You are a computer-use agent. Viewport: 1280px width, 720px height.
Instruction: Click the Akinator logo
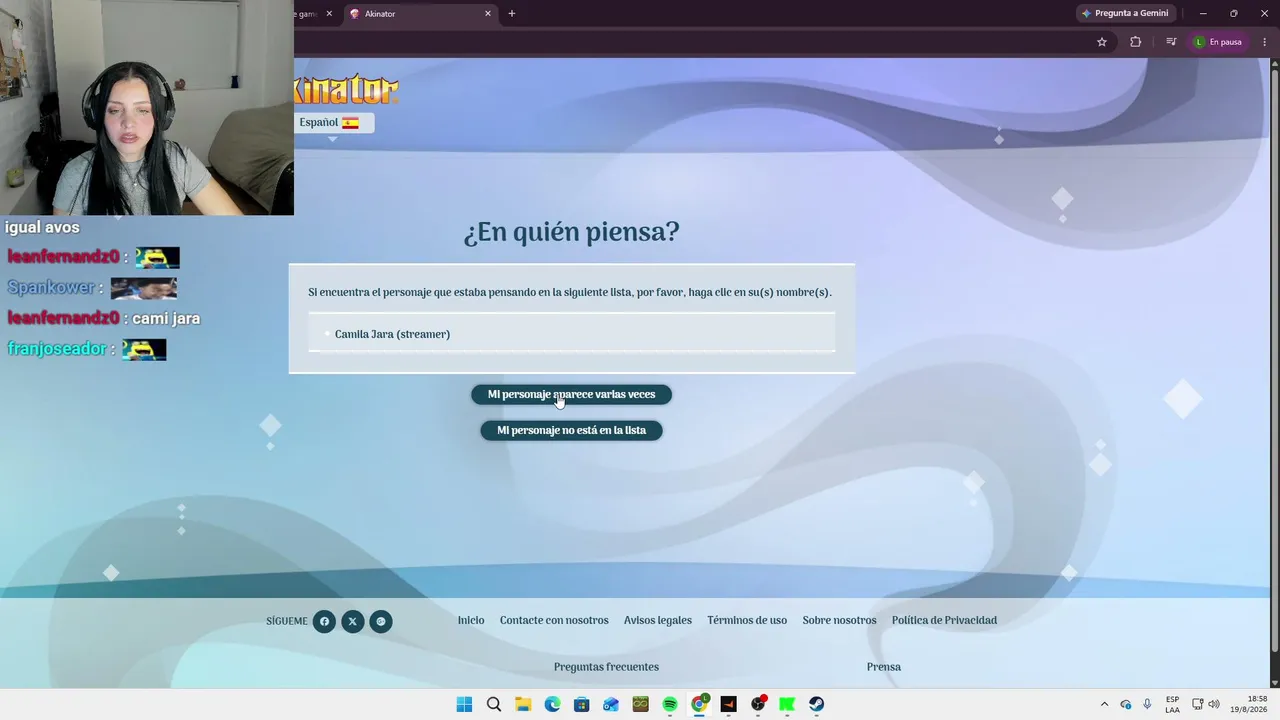click(x=346, y=89)
